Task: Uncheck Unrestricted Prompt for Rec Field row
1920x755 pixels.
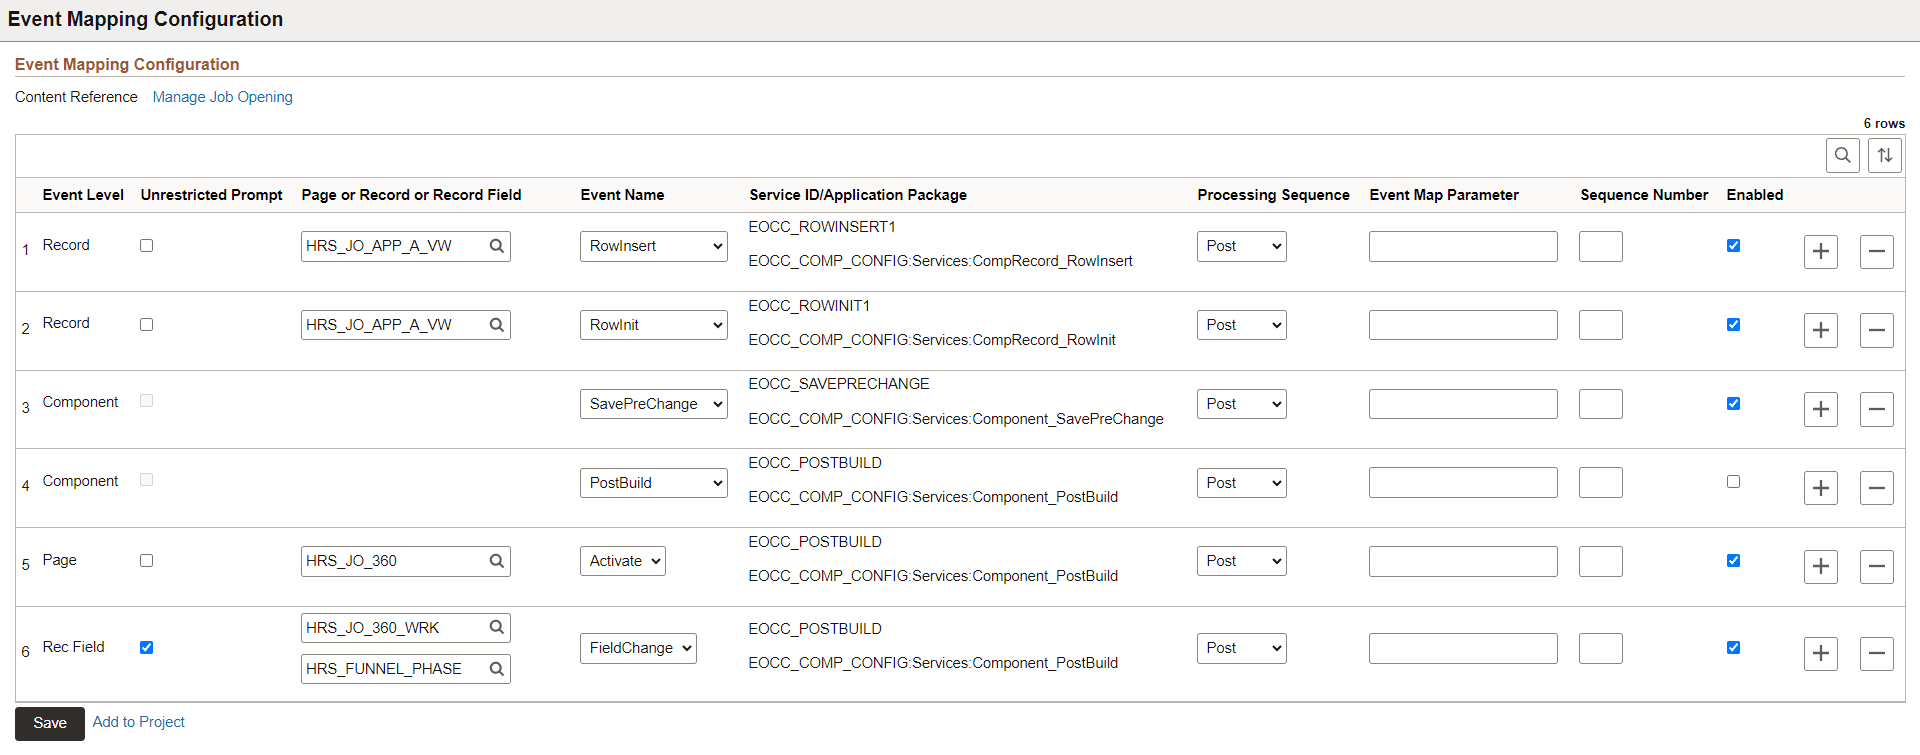Action: pyautogui.click(x=146, y=647)
